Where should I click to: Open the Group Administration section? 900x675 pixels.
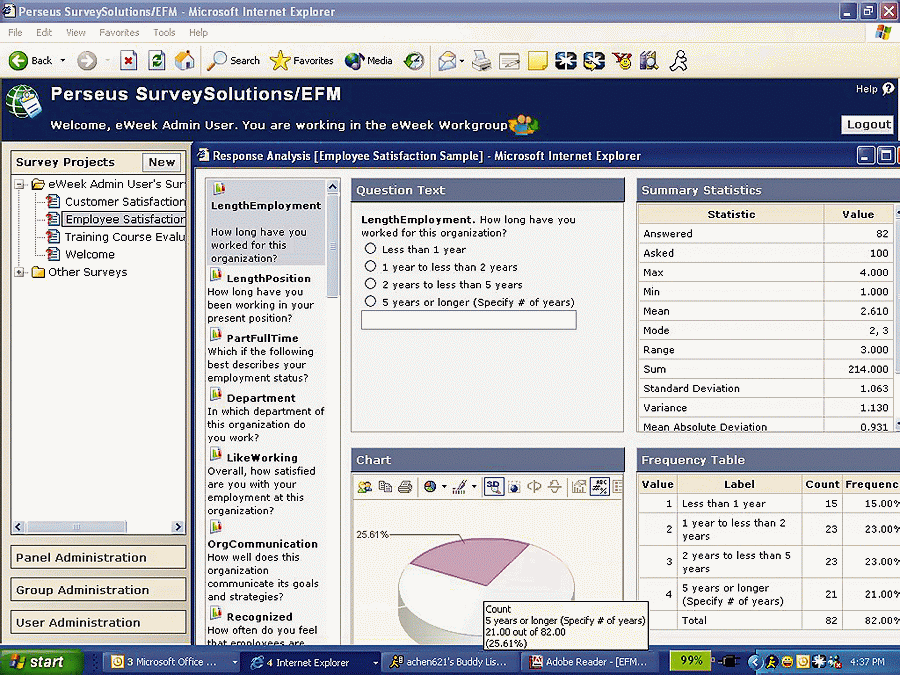[x=98, y=589]
